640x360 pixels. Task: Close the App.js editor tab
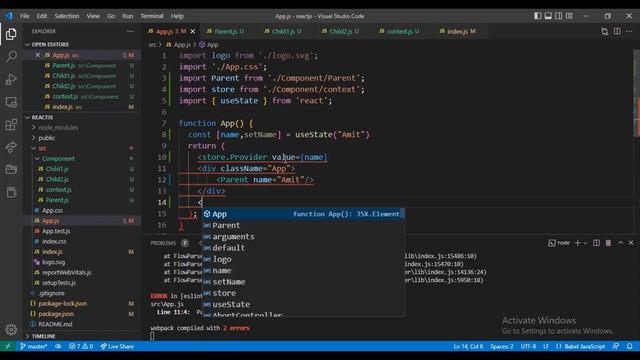(193, 31)
